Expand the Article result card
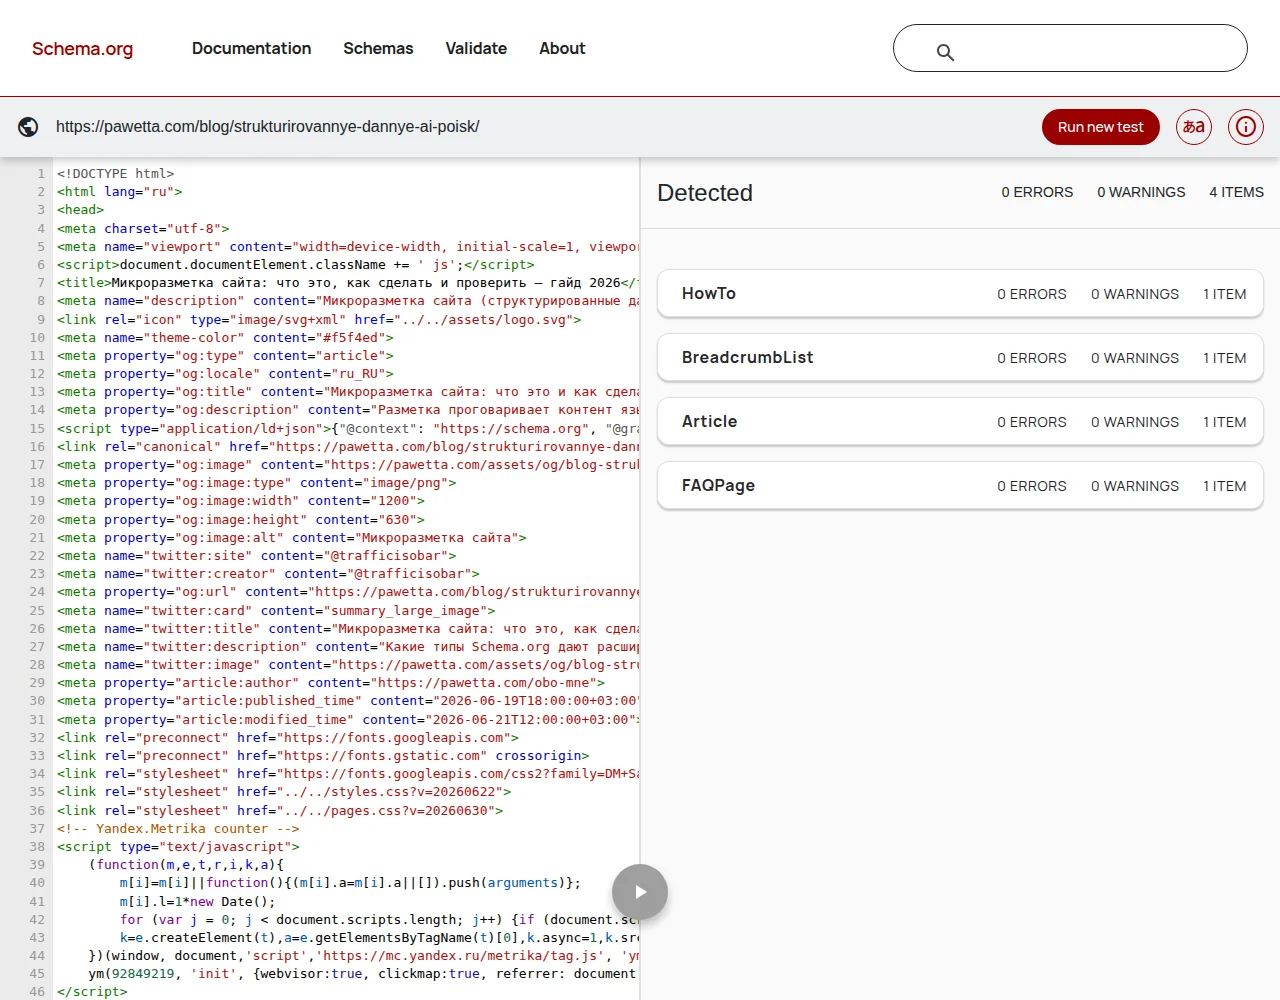This screenshot has height=1000, width=1280. point(960,422)
